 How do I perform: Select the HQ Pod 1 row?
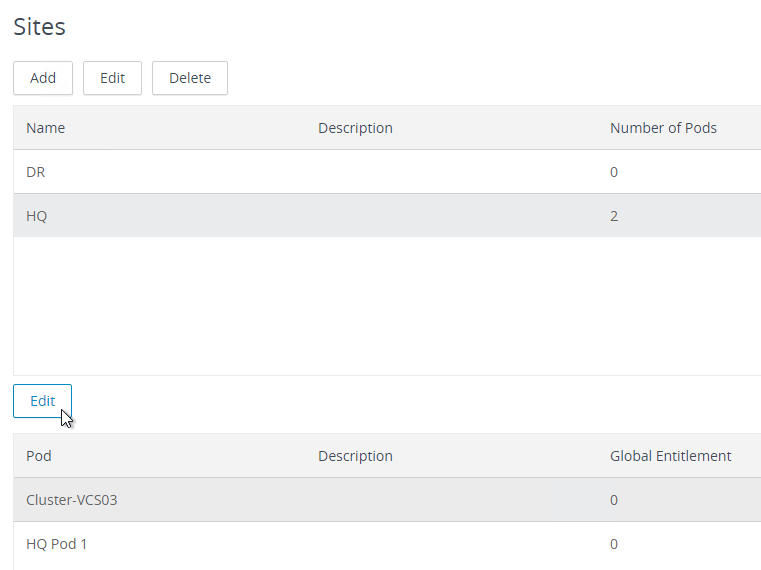(x=387, y=544)
